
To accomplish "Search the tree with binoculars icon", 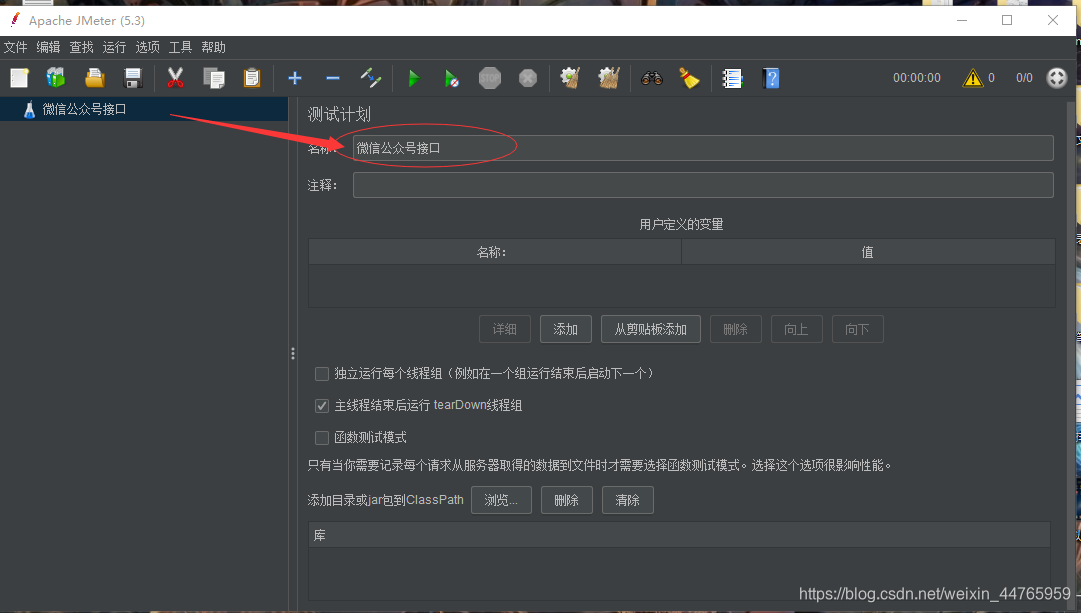I will pyautogui.click(x=651, y=78).
